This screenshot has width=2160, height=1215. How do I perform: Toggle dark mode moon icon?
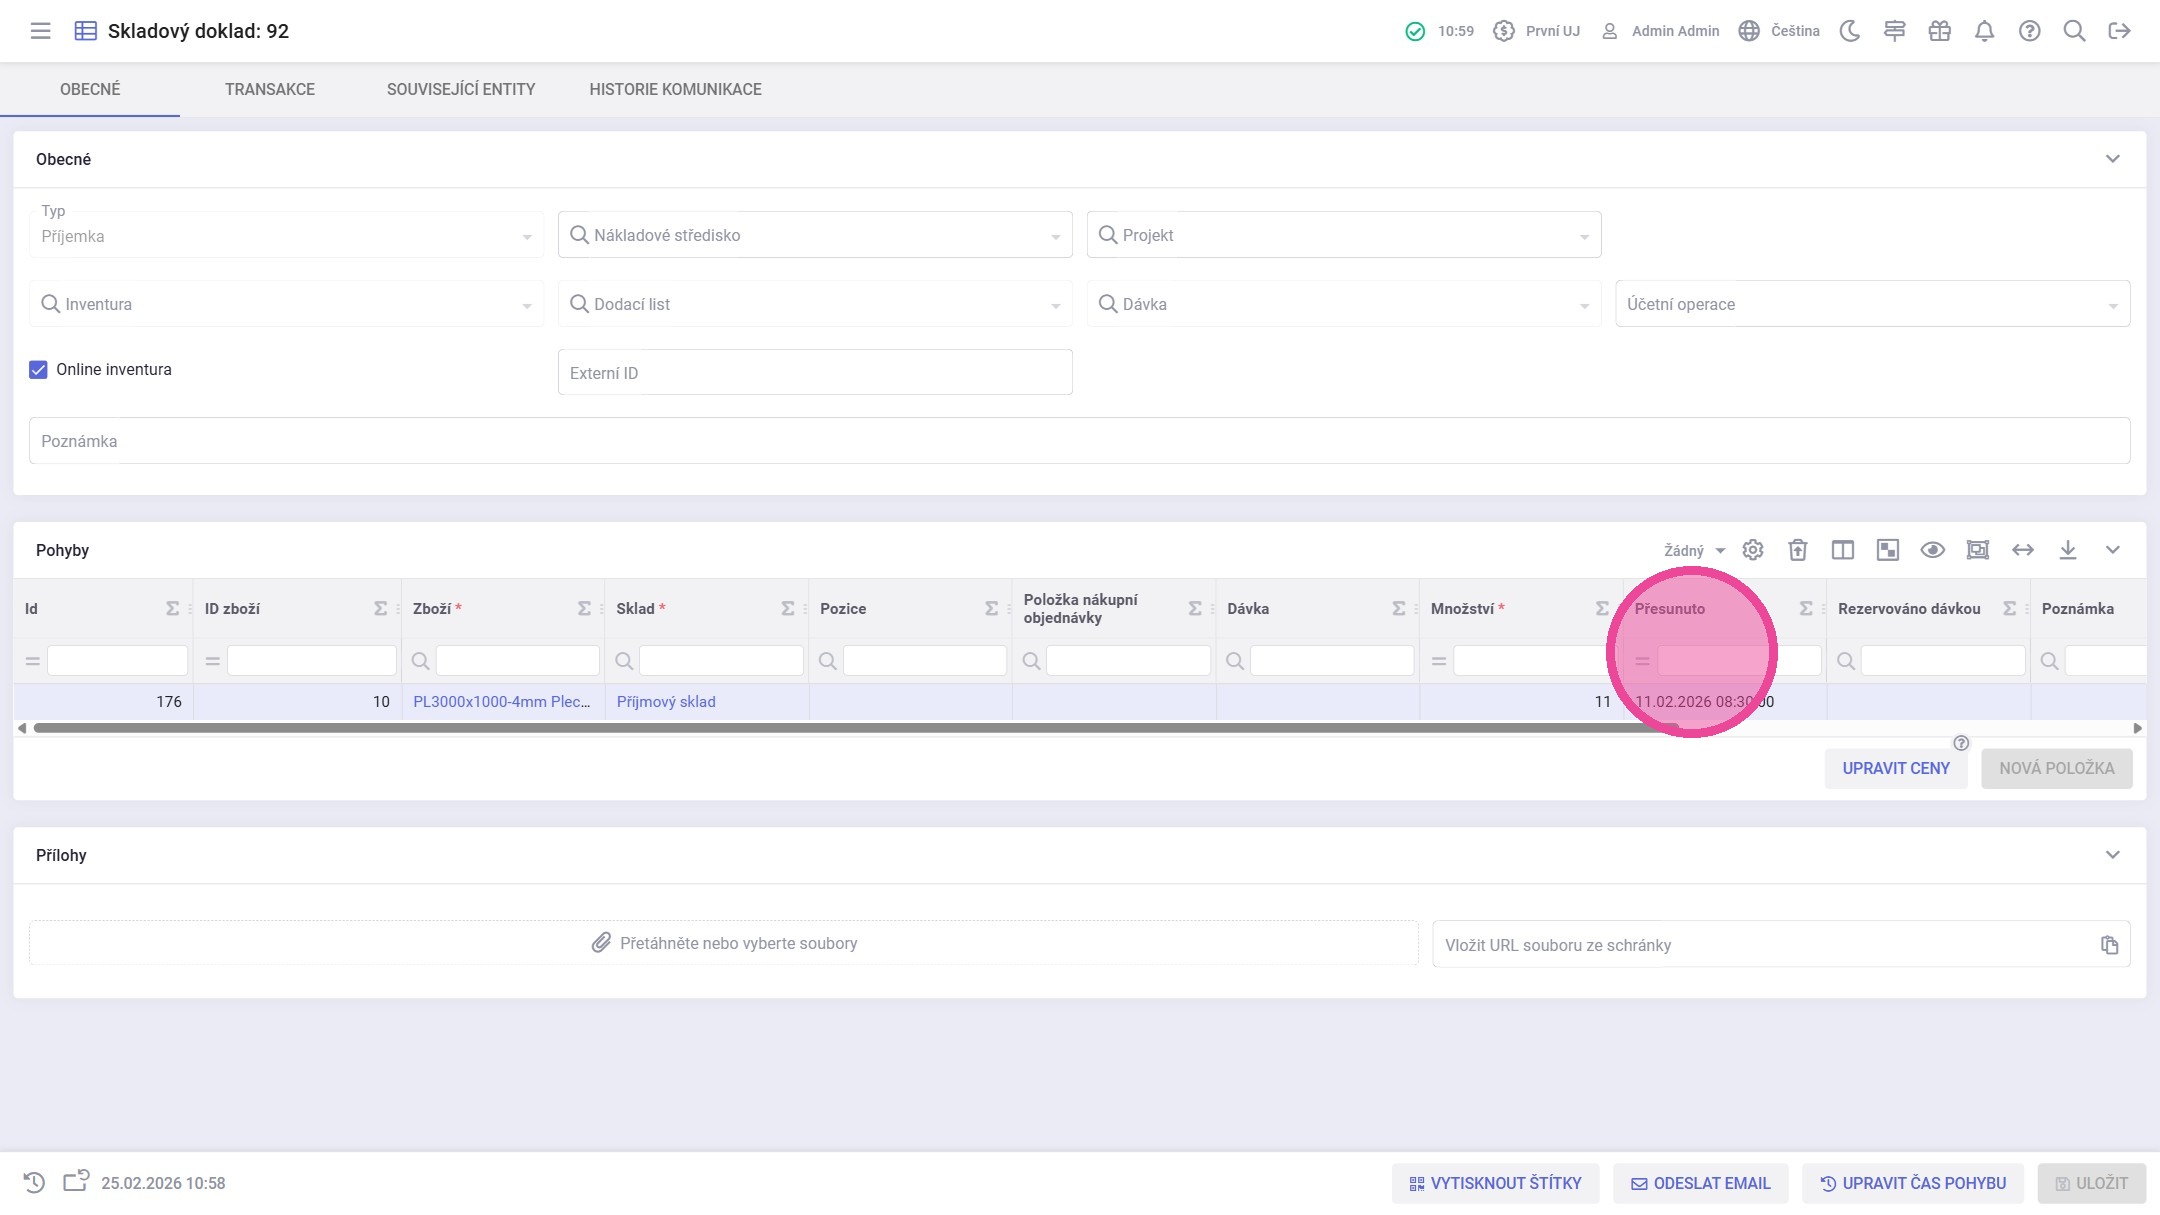pos(1850,31)
